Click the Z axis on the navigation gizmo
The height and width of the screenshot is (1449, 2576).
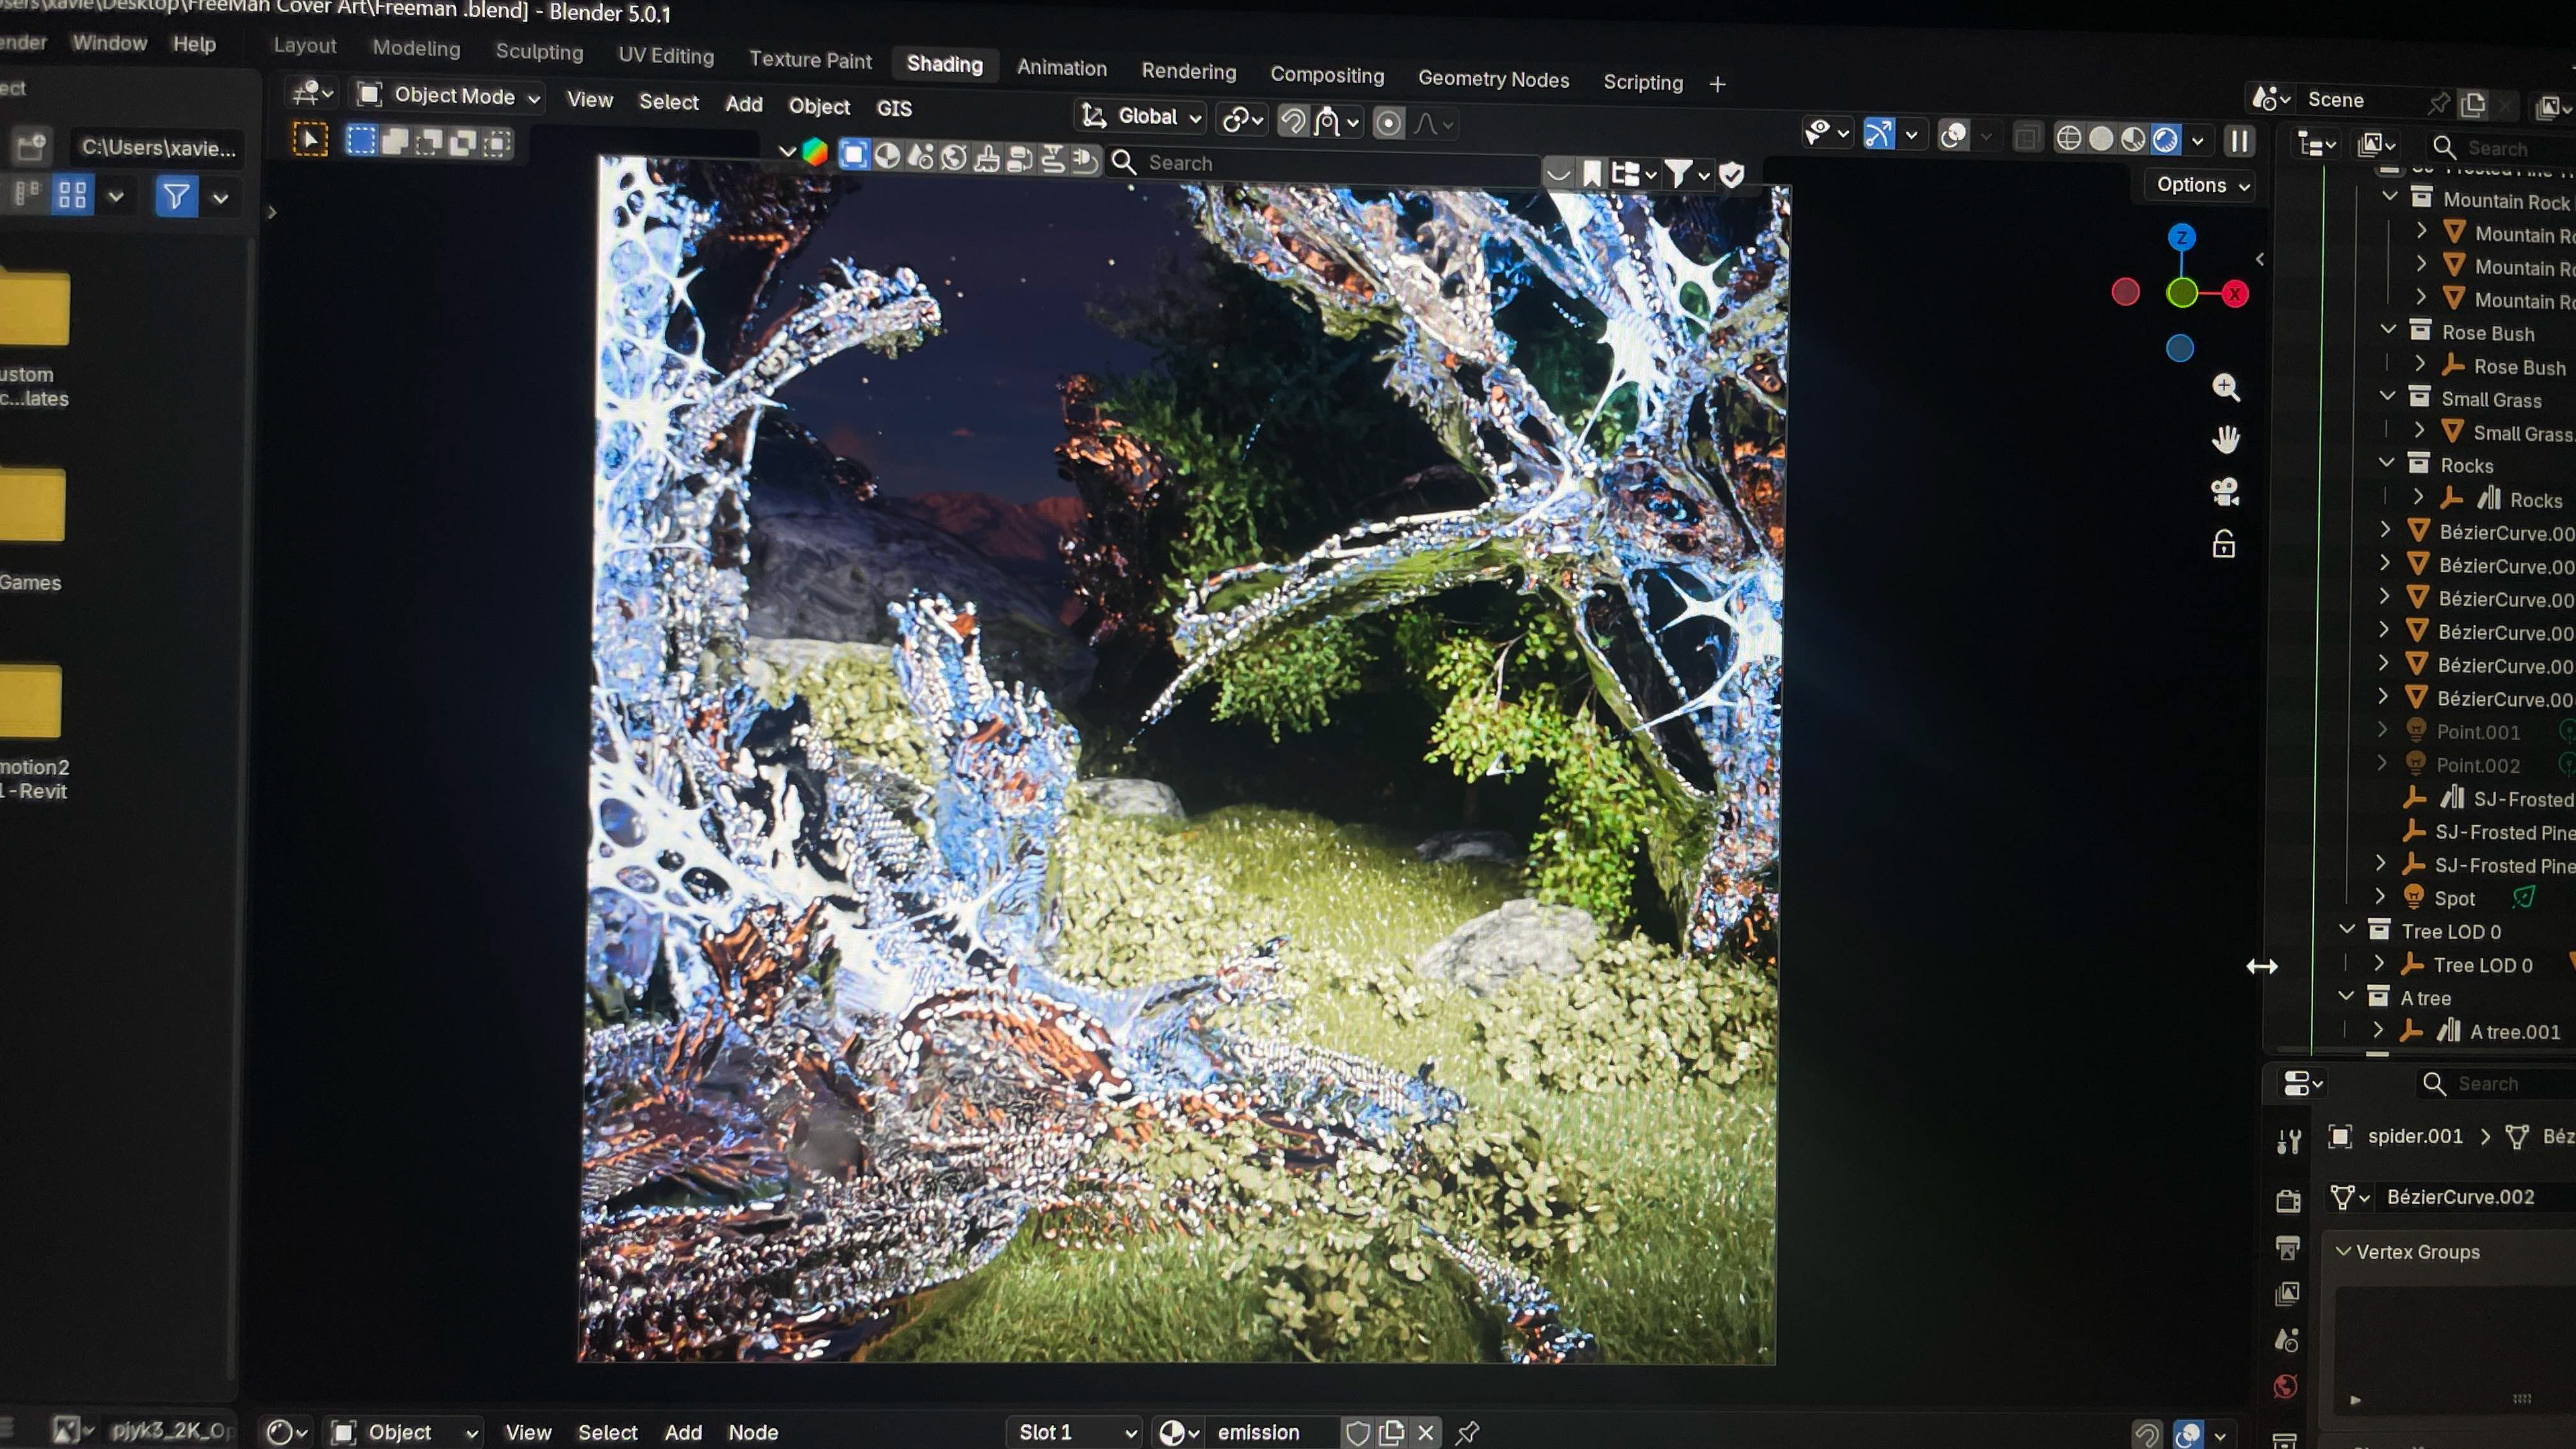click(x=2182, y=237)
